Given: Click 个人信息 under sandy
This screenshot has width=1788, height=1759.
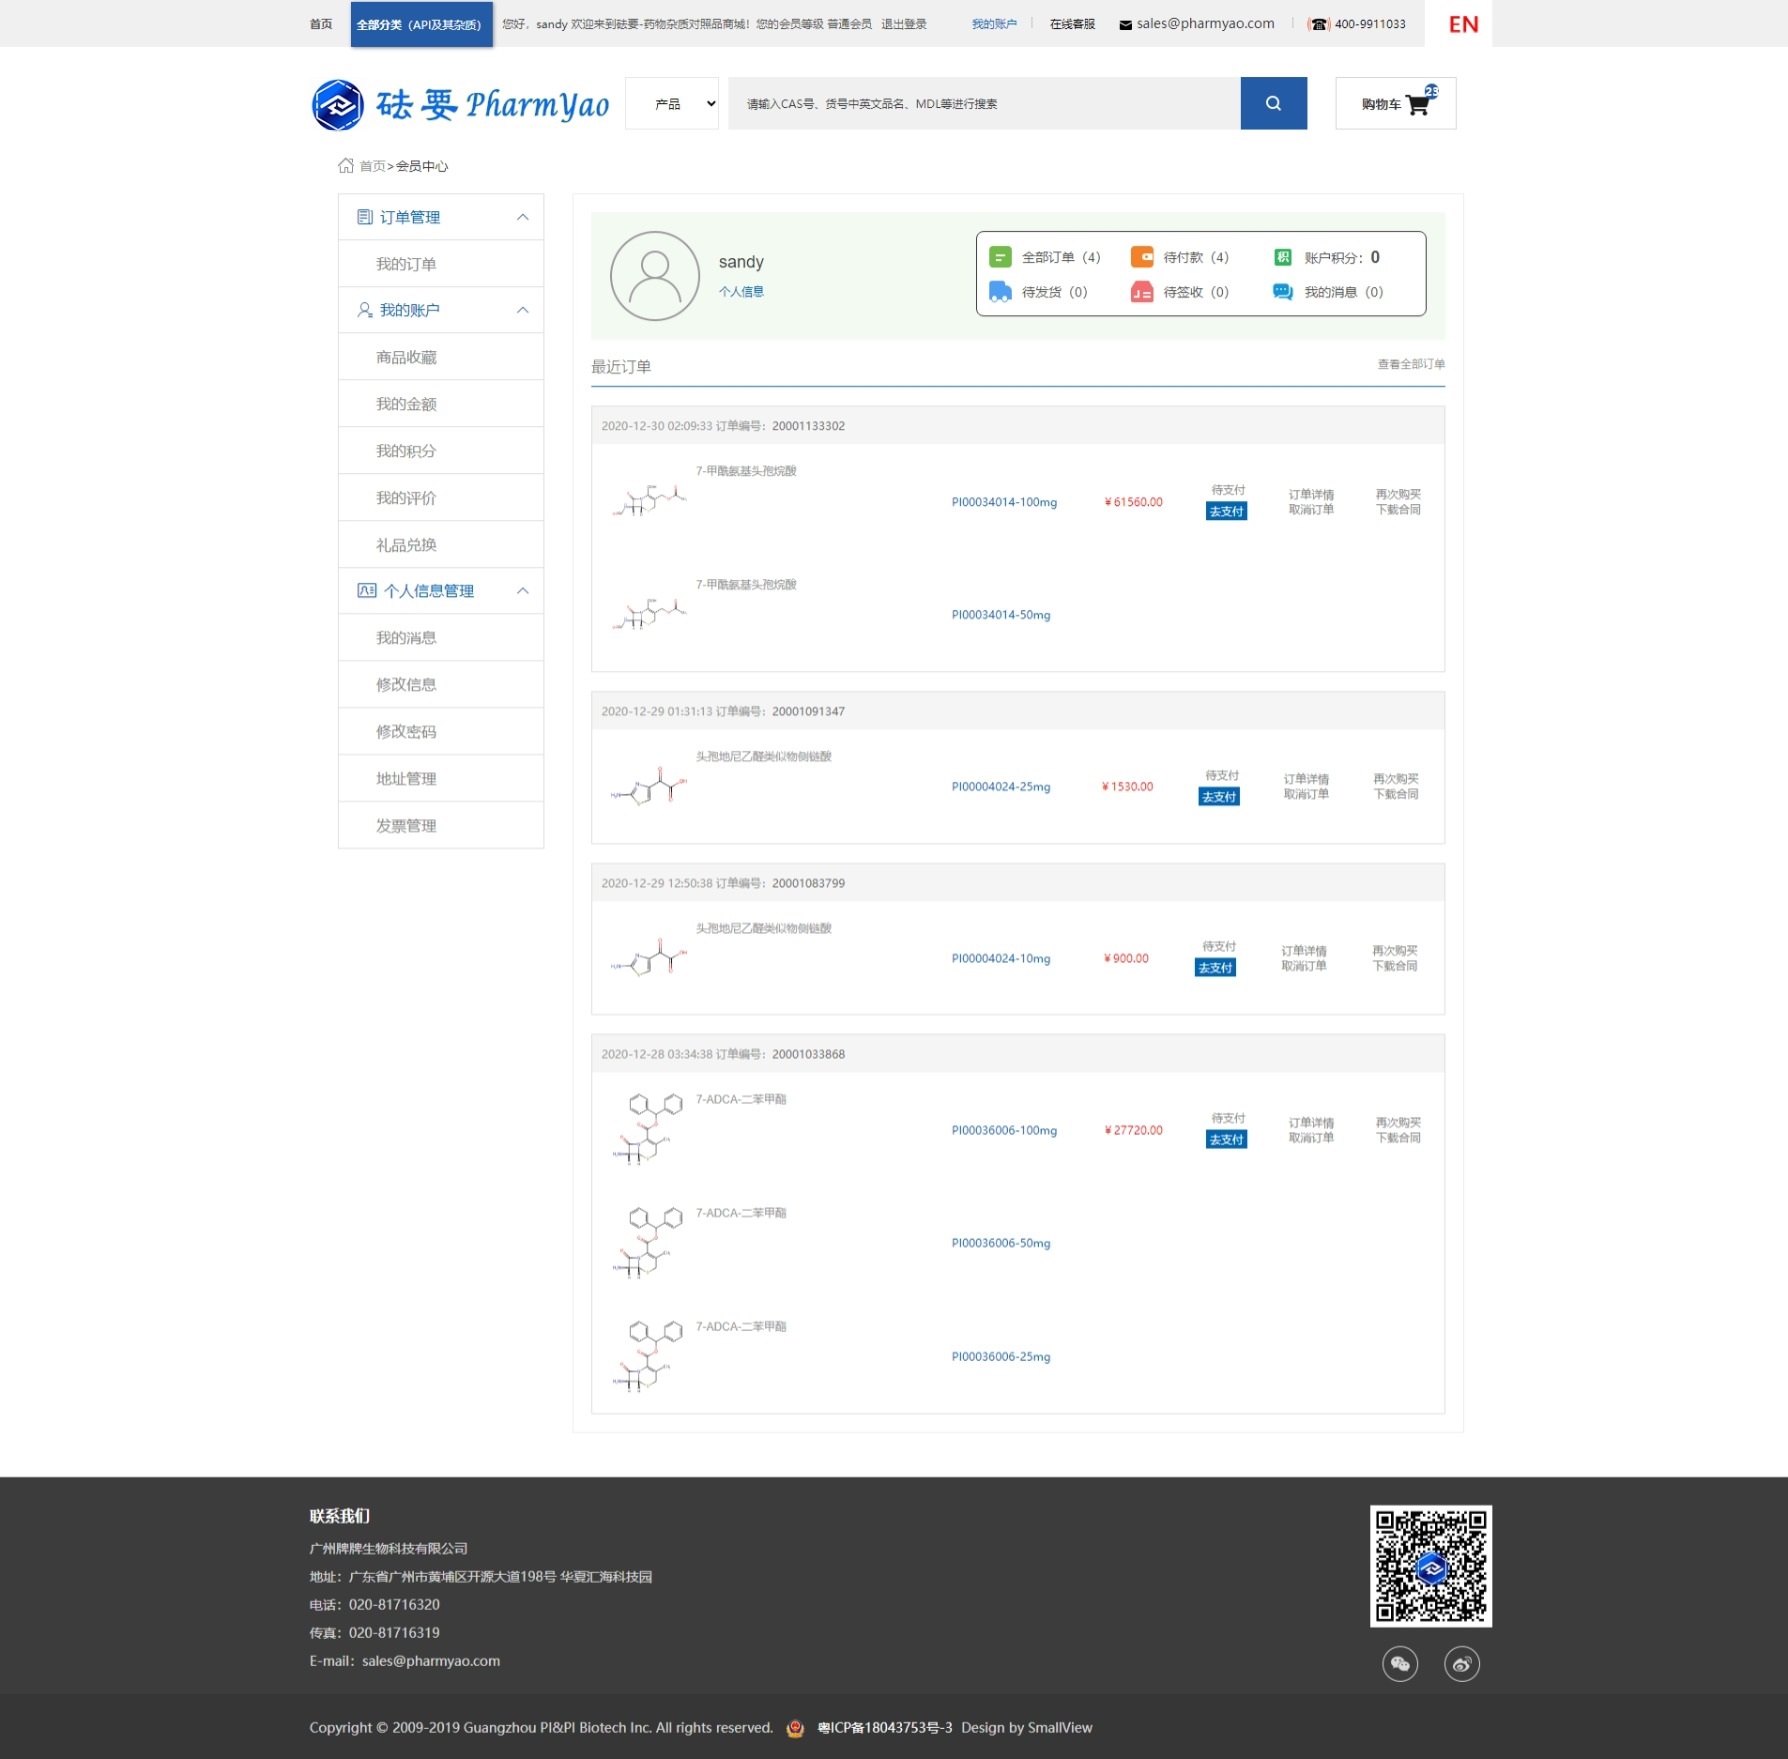Looking at the screenshot, I should pos(741,292).
